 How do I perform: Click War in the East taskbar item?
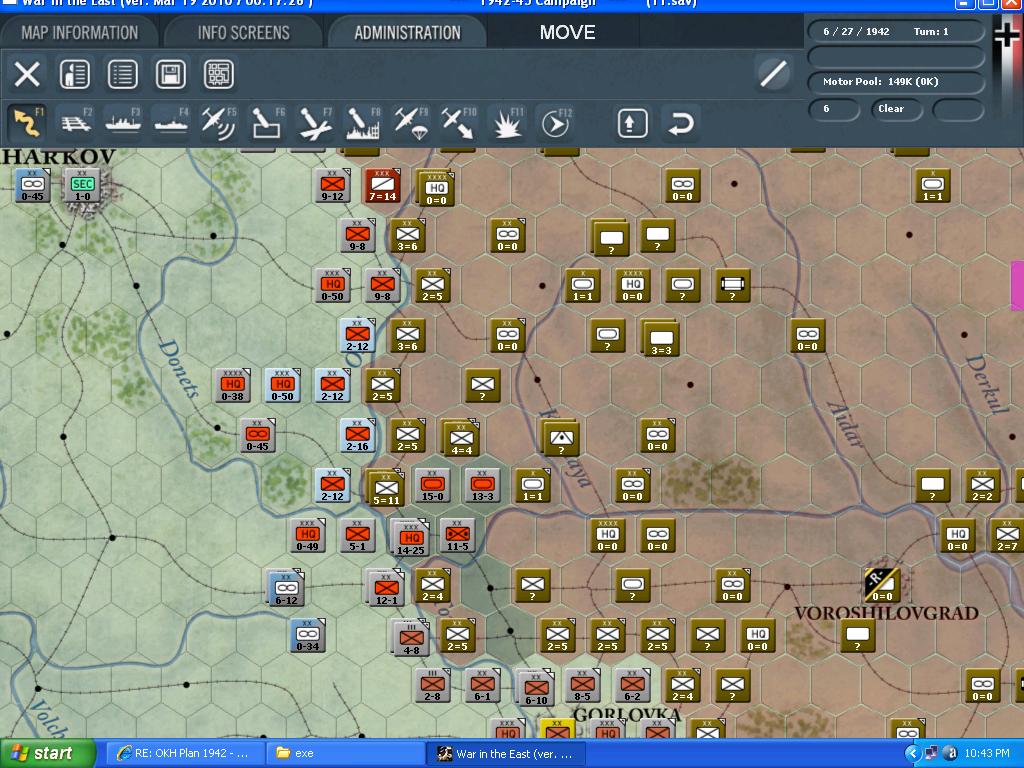[x=507, y=754]
